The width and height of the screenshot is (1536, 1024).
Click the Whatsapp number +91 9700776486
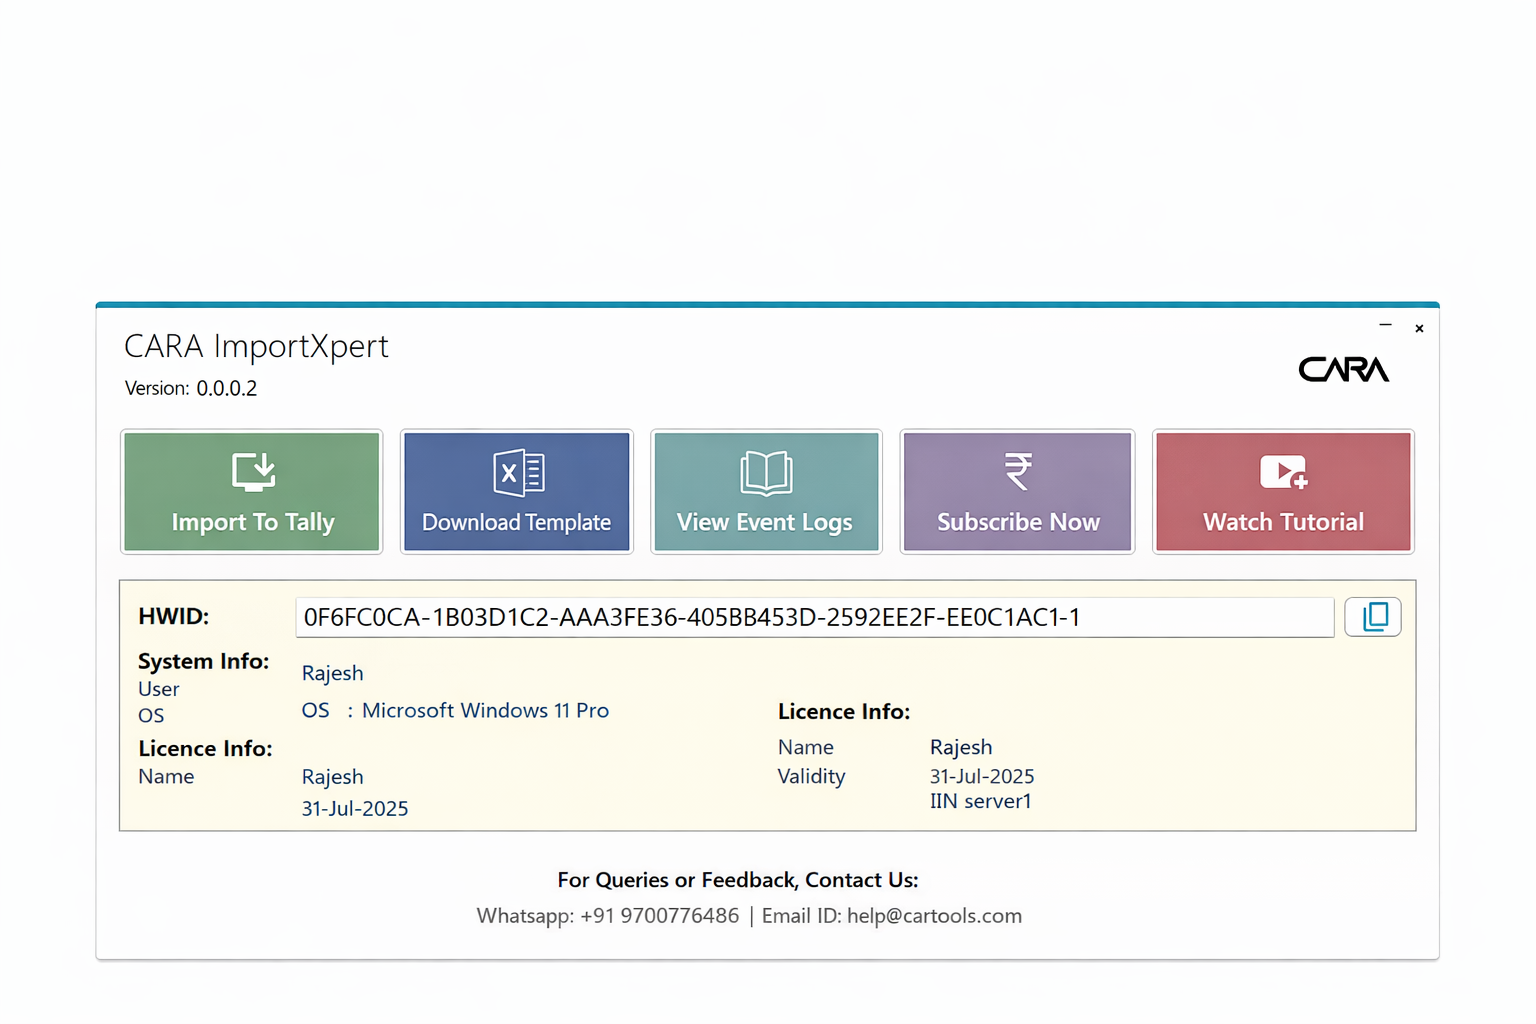(659, 916)
